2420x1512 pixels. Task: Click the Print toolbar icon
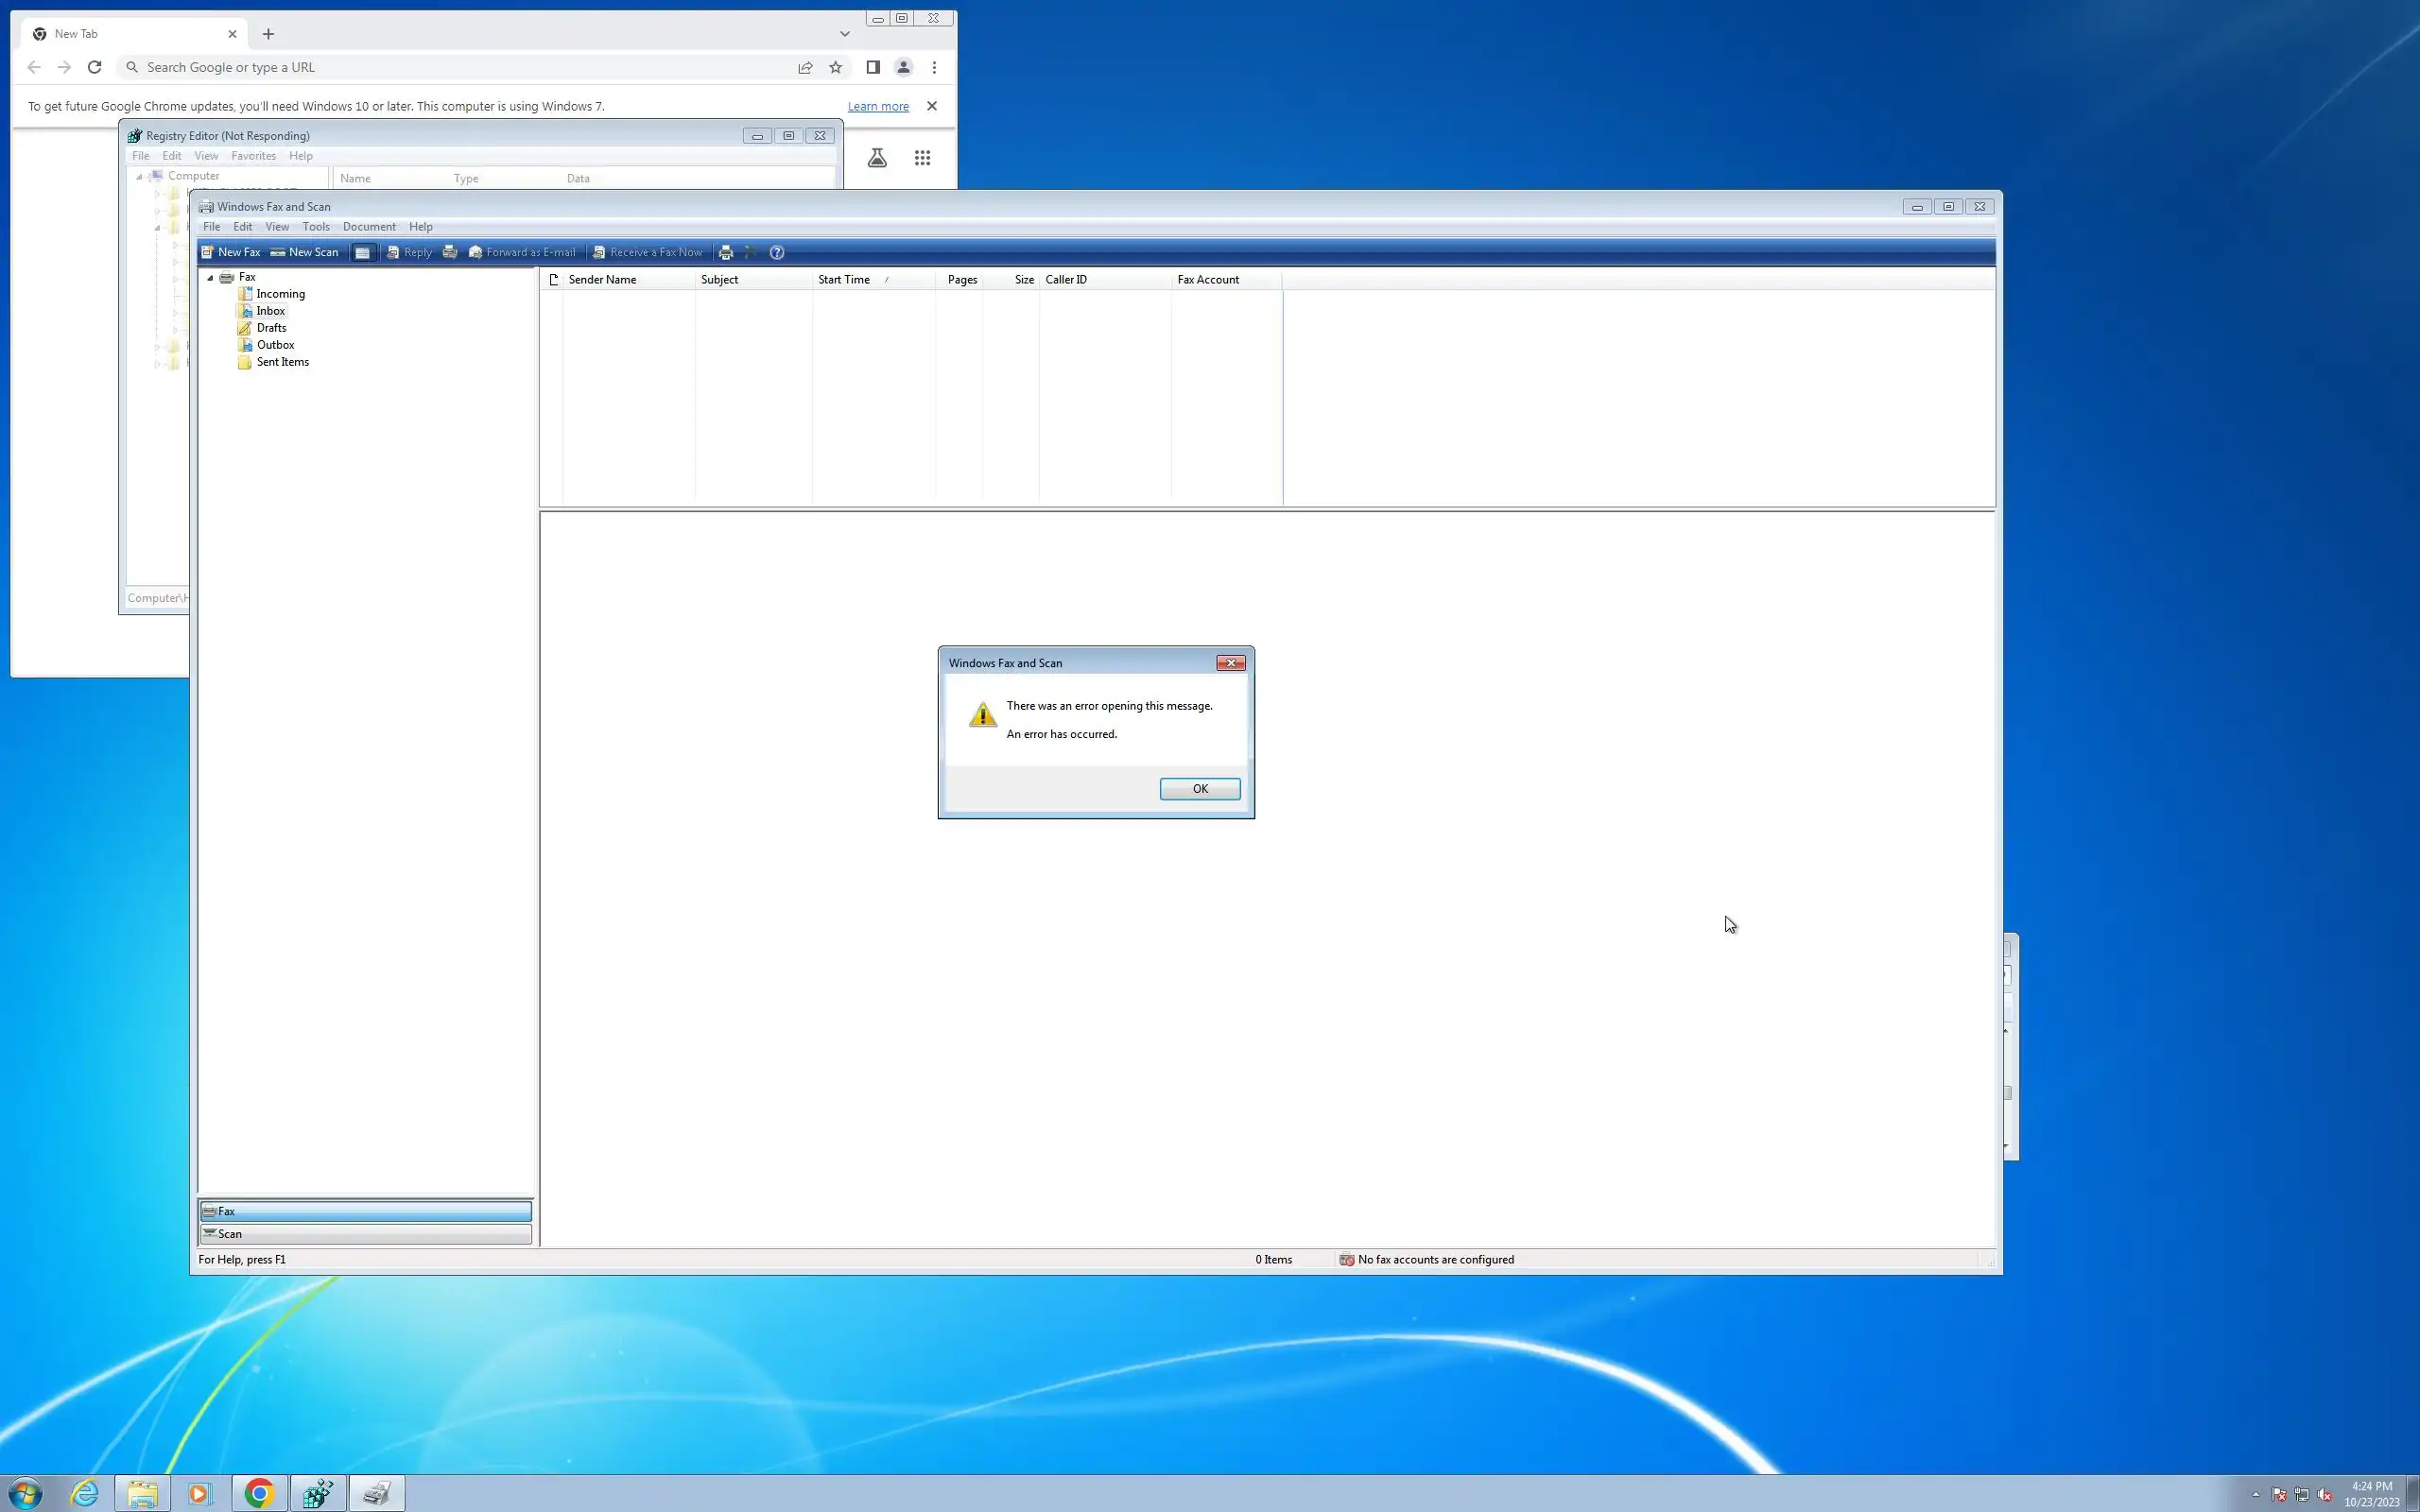click(726, 253)
